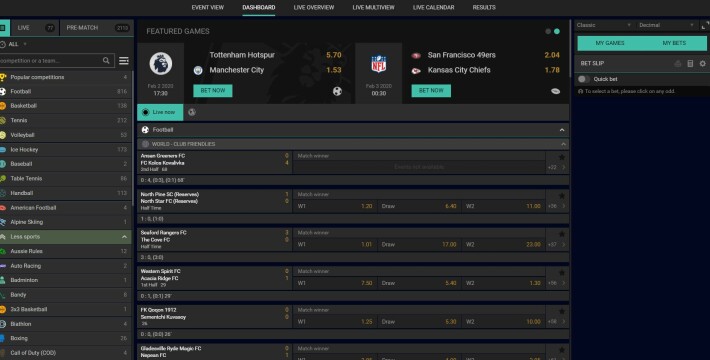Switch to the Event View tab
The width and height of the screenshot is (710, 360).
pyautogui.click(x=208, y=8)
